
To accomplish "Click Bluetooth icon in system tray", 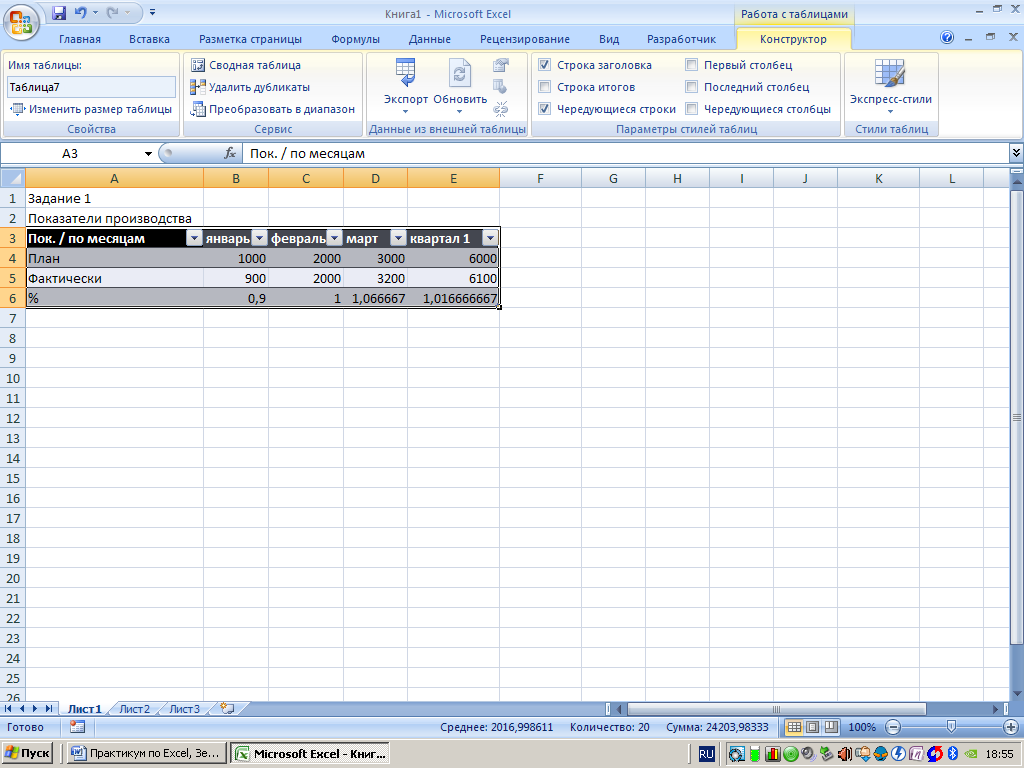I will coord(952,754).
